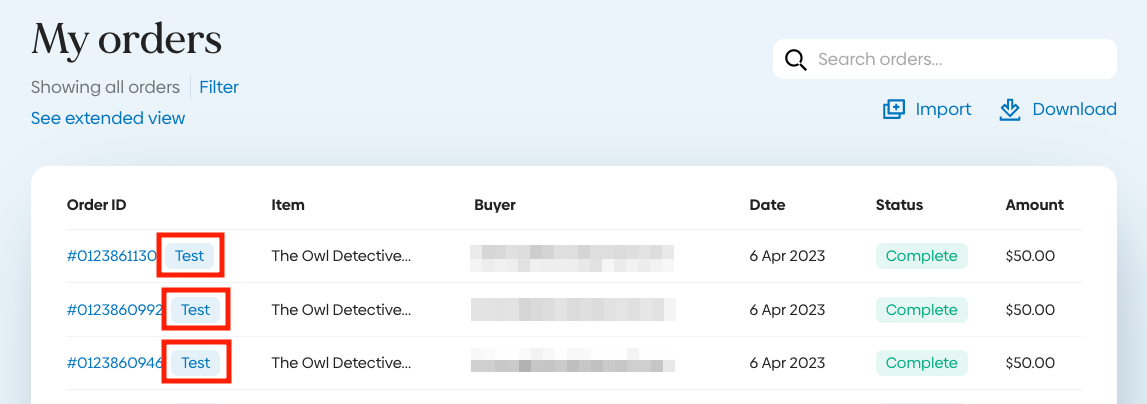1147x404 pixels.
Task: Click the Complete status in third row
Action: click(x=921, y=362)
